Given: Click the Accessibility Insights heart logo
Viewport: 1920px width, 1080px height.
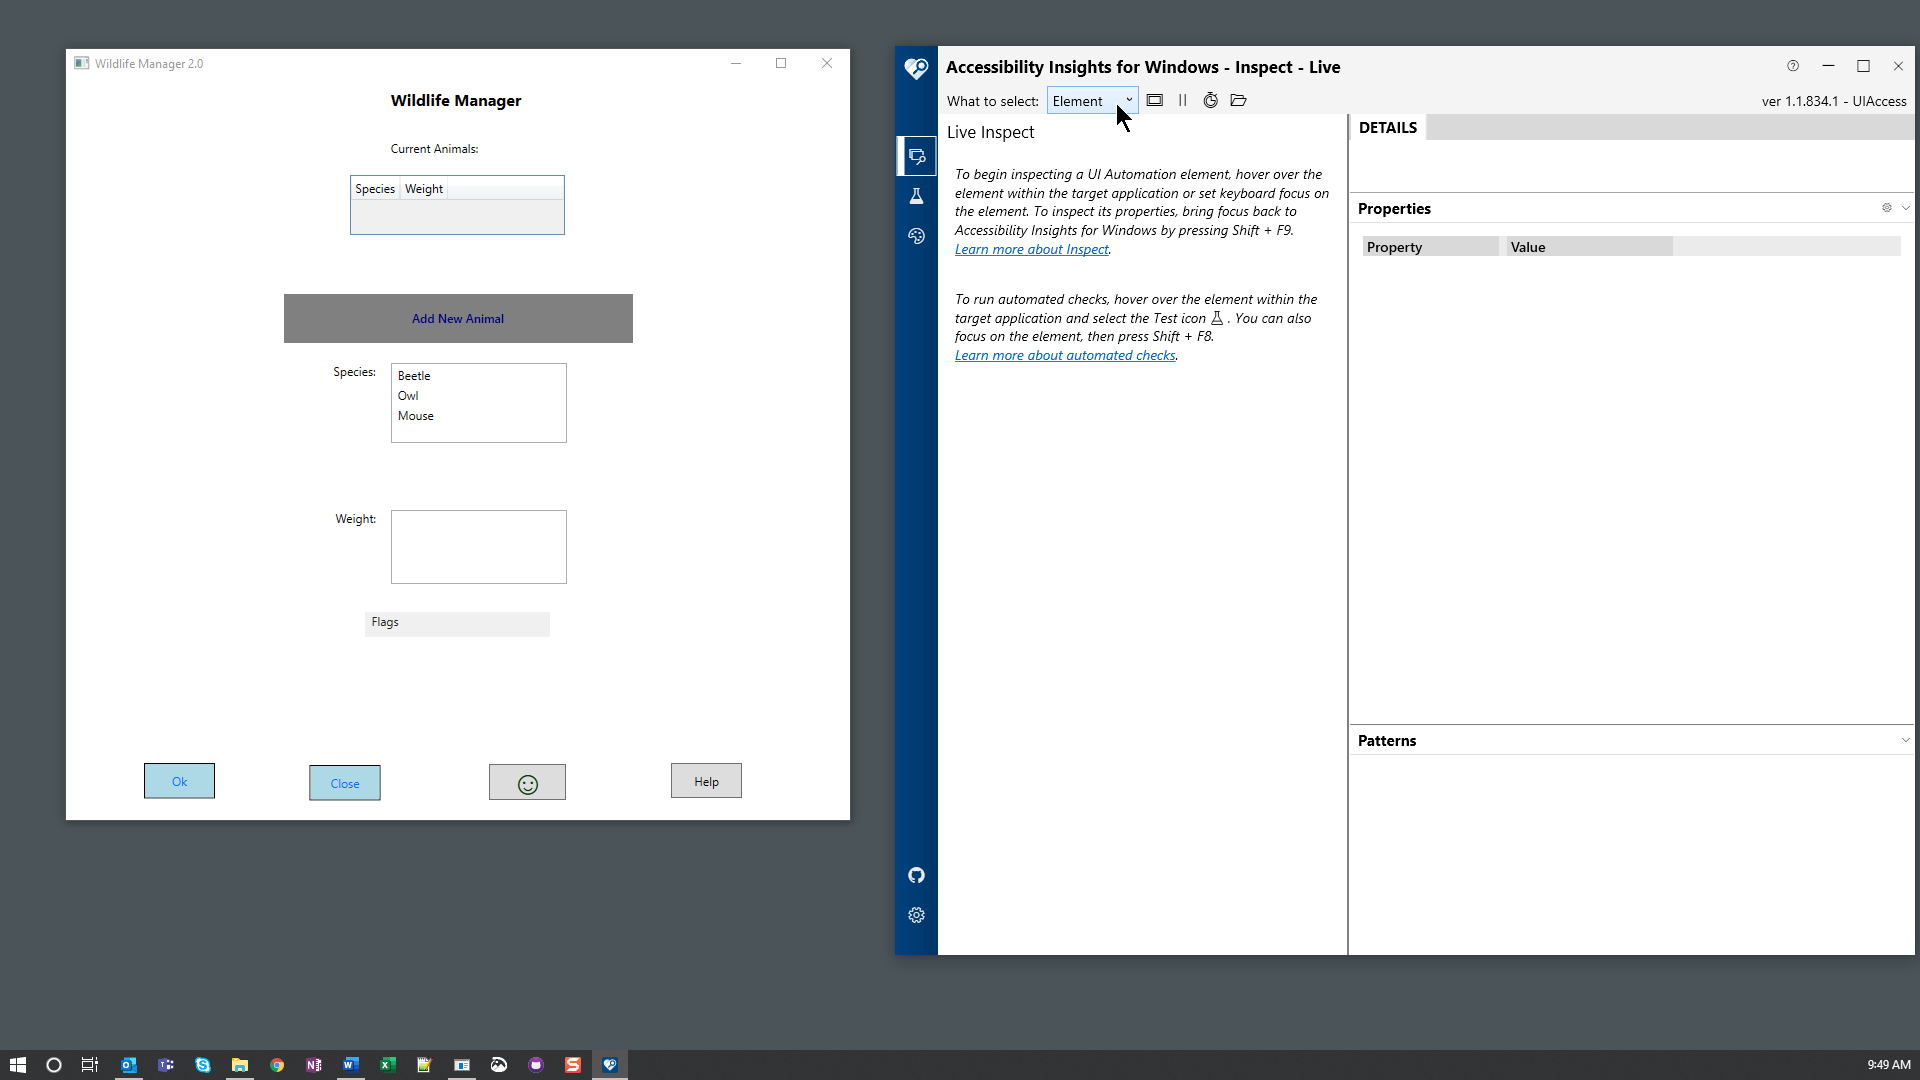Looking at the screenshot, I should click(x=916, y=68).
